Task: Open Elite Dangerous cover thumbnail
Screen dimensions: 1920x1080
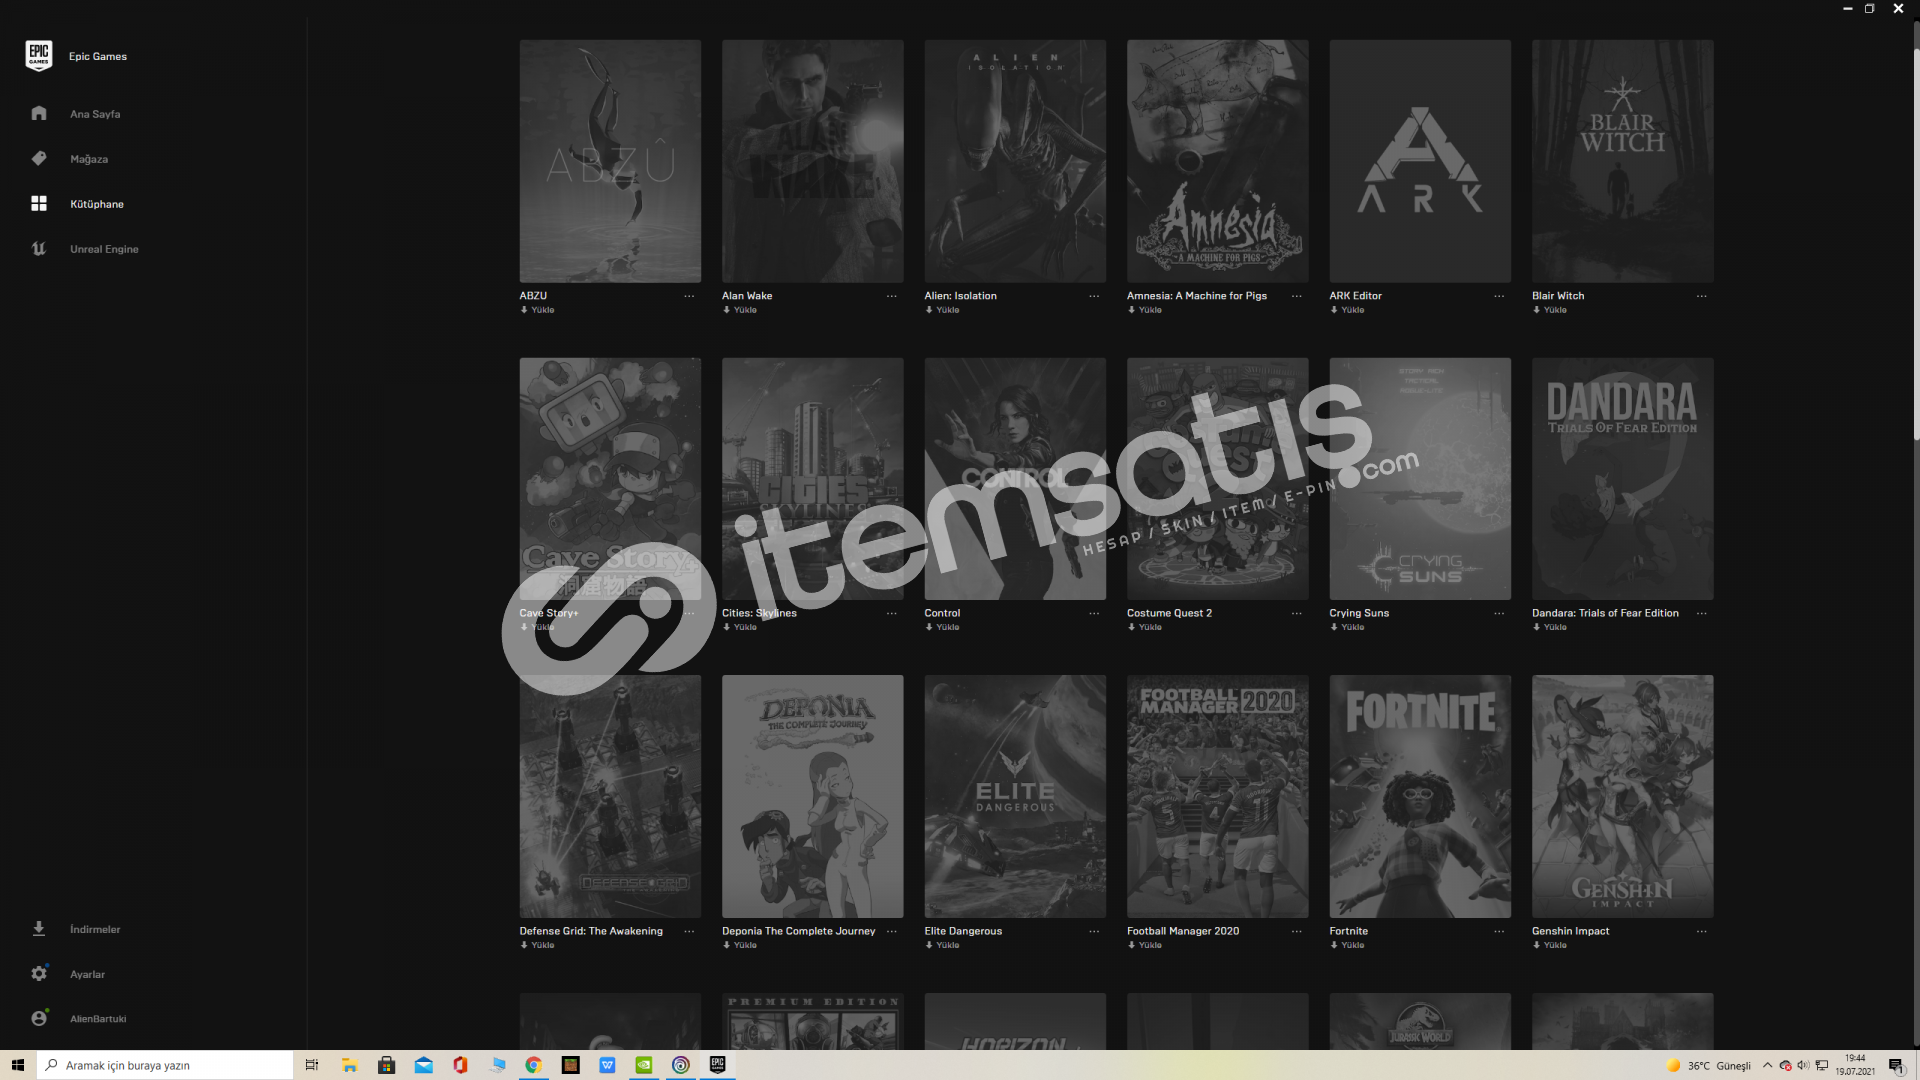Action: (1015, 796)
